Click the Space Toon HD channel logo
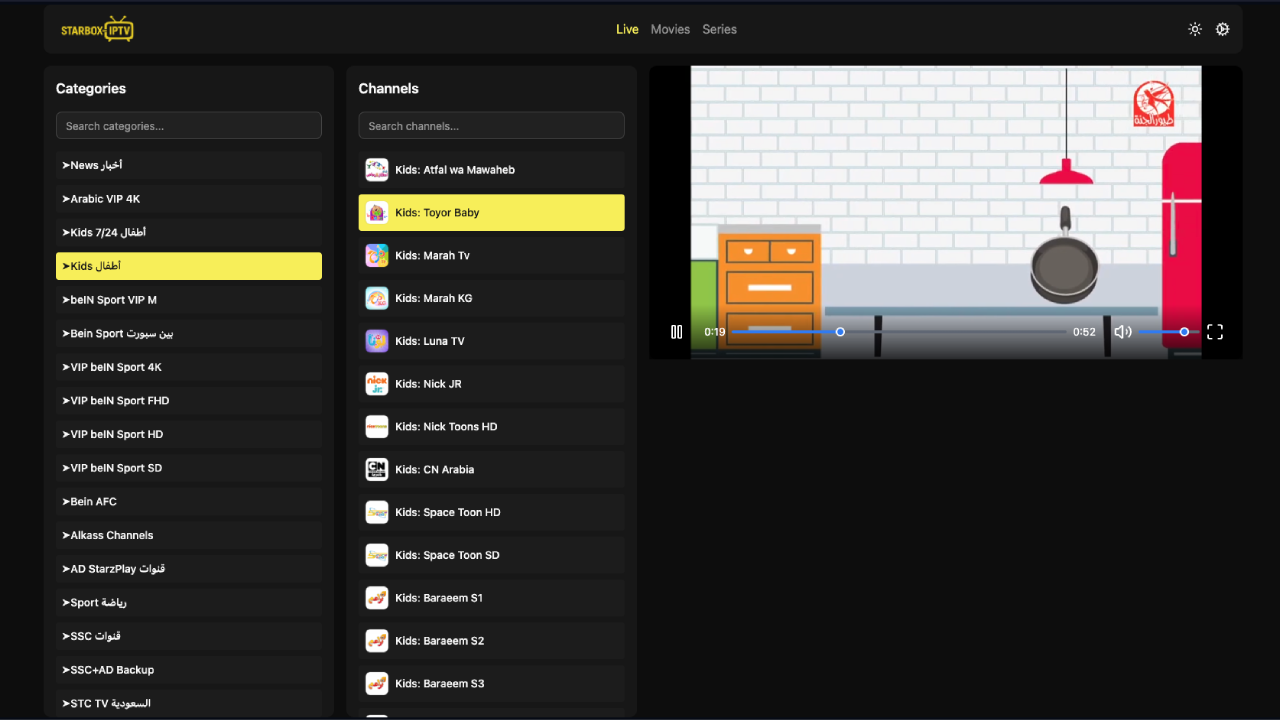1280x720 pixels. tap(377, 512)
